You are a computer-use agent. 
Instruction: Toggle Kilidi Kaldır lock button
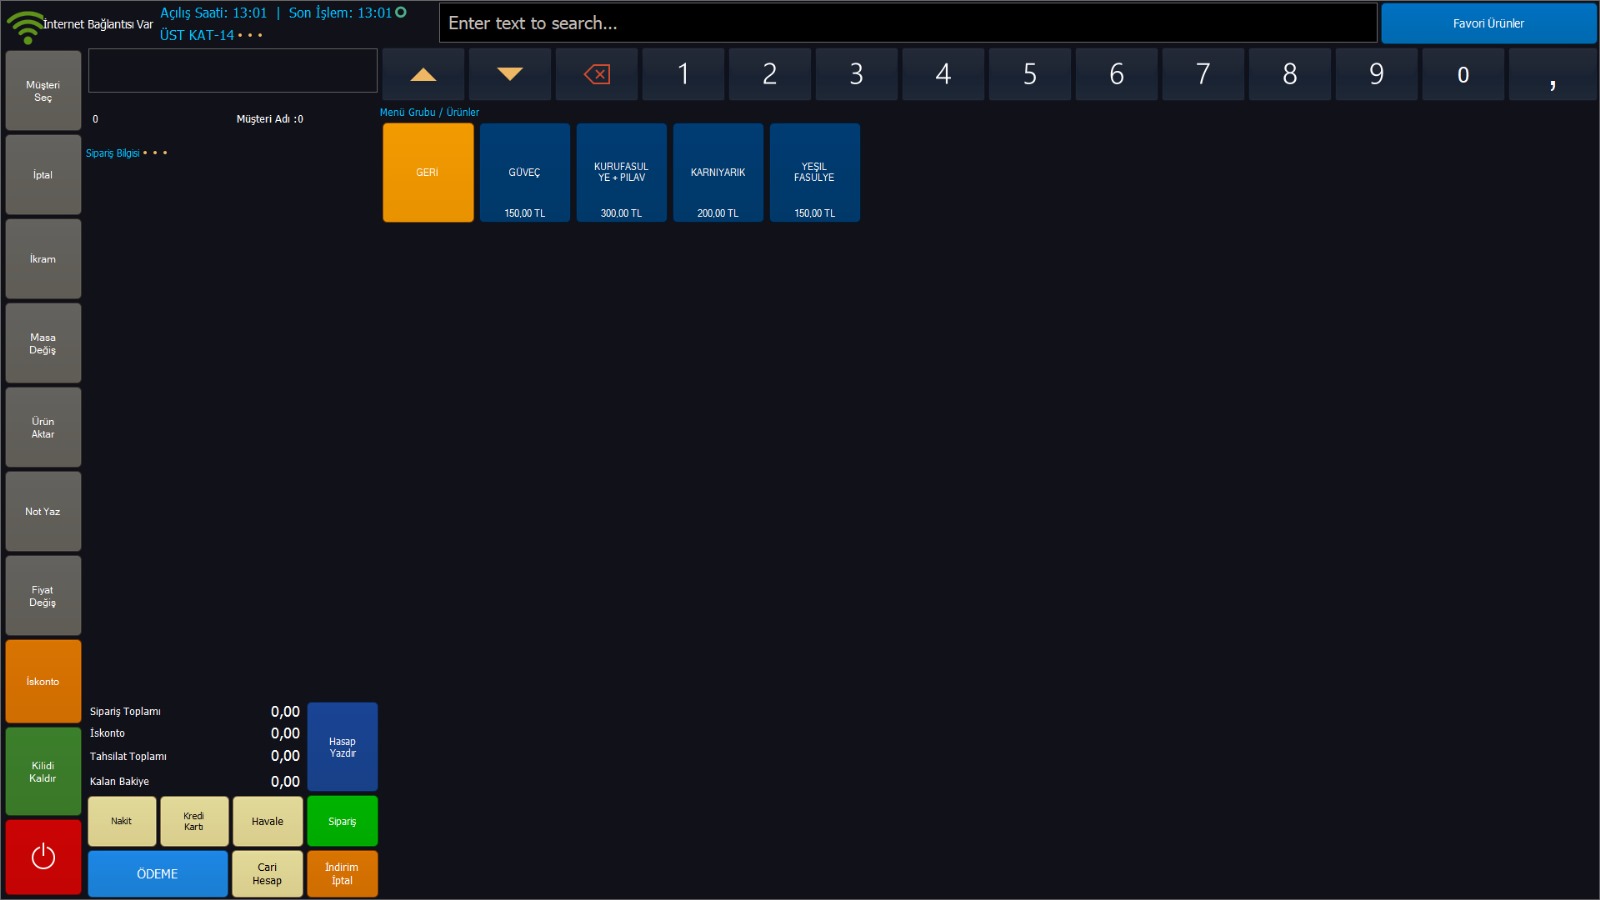coord(43,772)
